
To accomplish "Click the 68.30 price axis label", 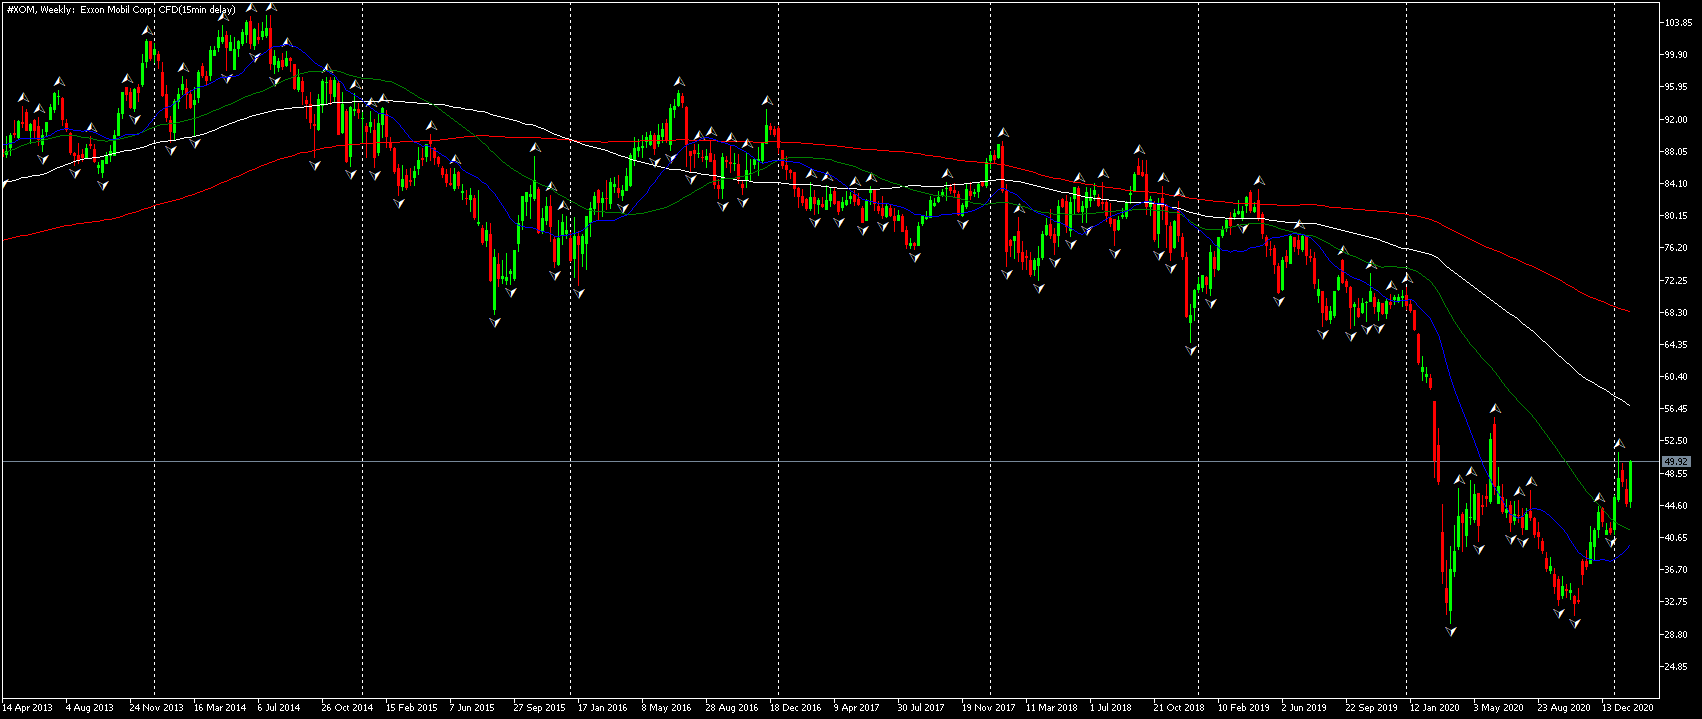I will 1674,313.
